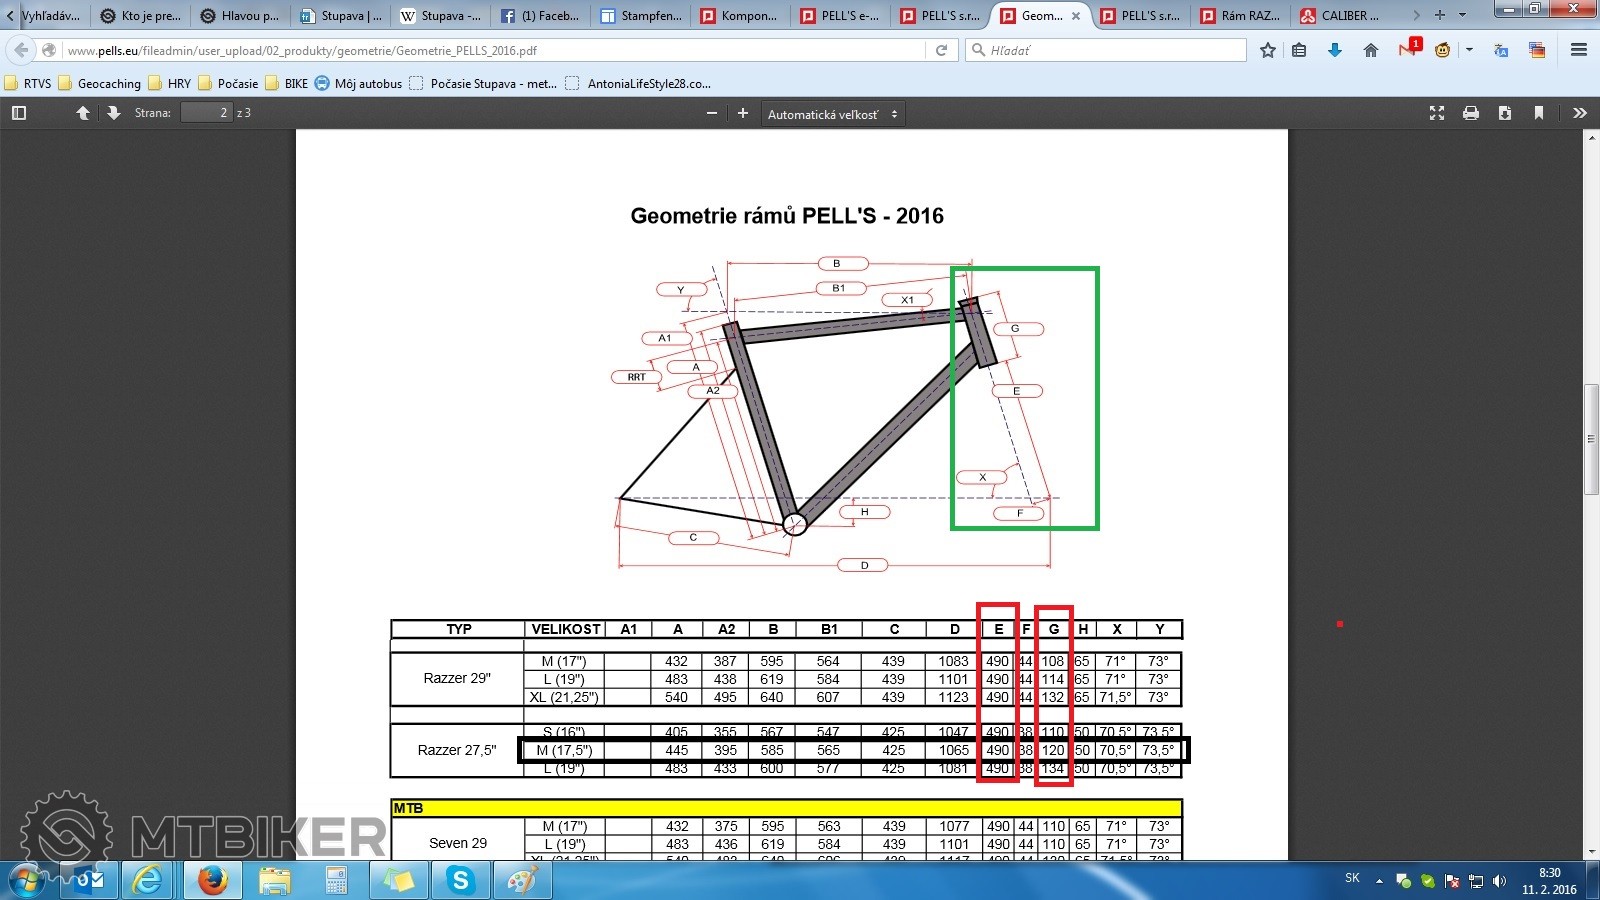Open the Firefox hamburger menu

(x=1579, y=50)
